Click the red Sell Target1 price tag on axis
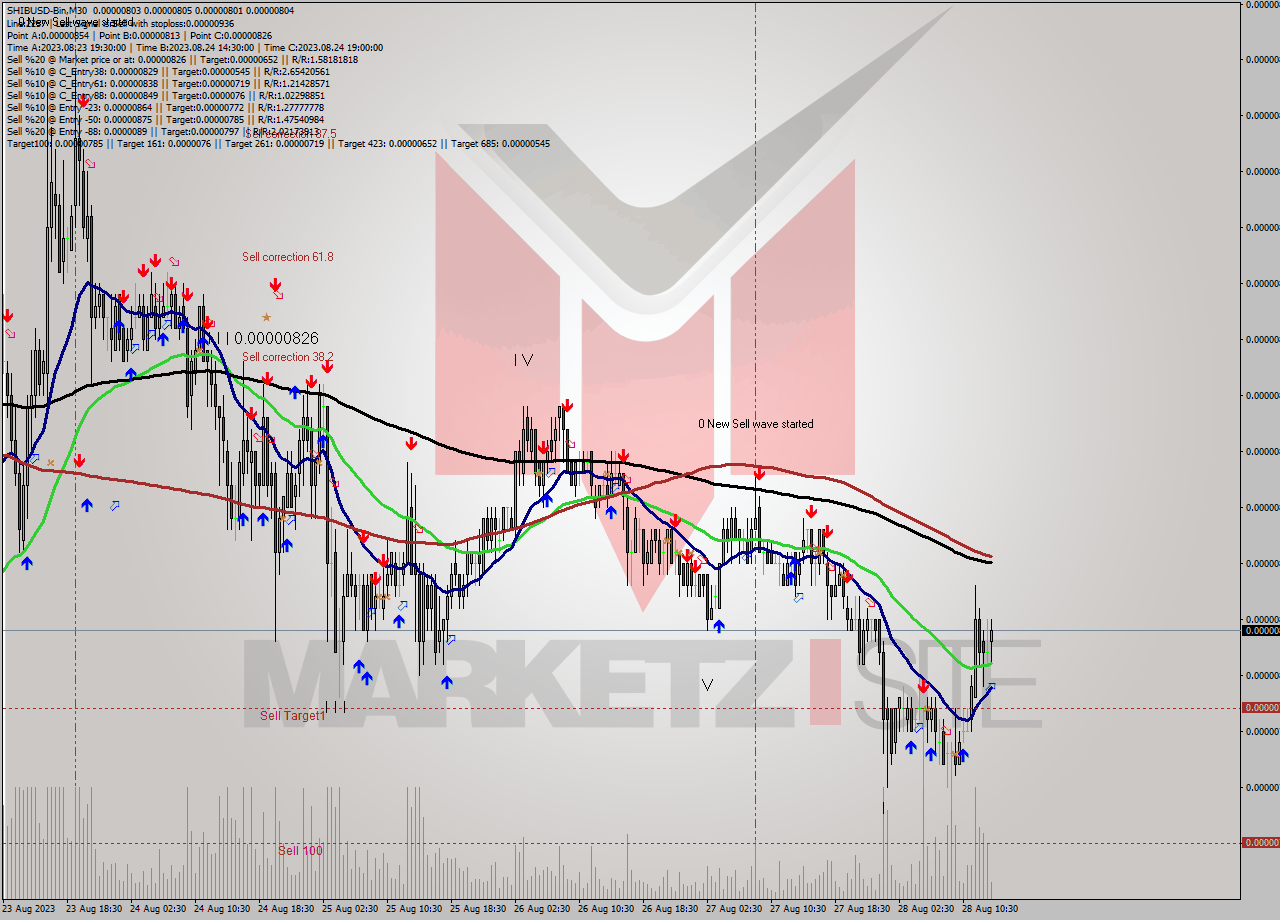 (1260, 707)
